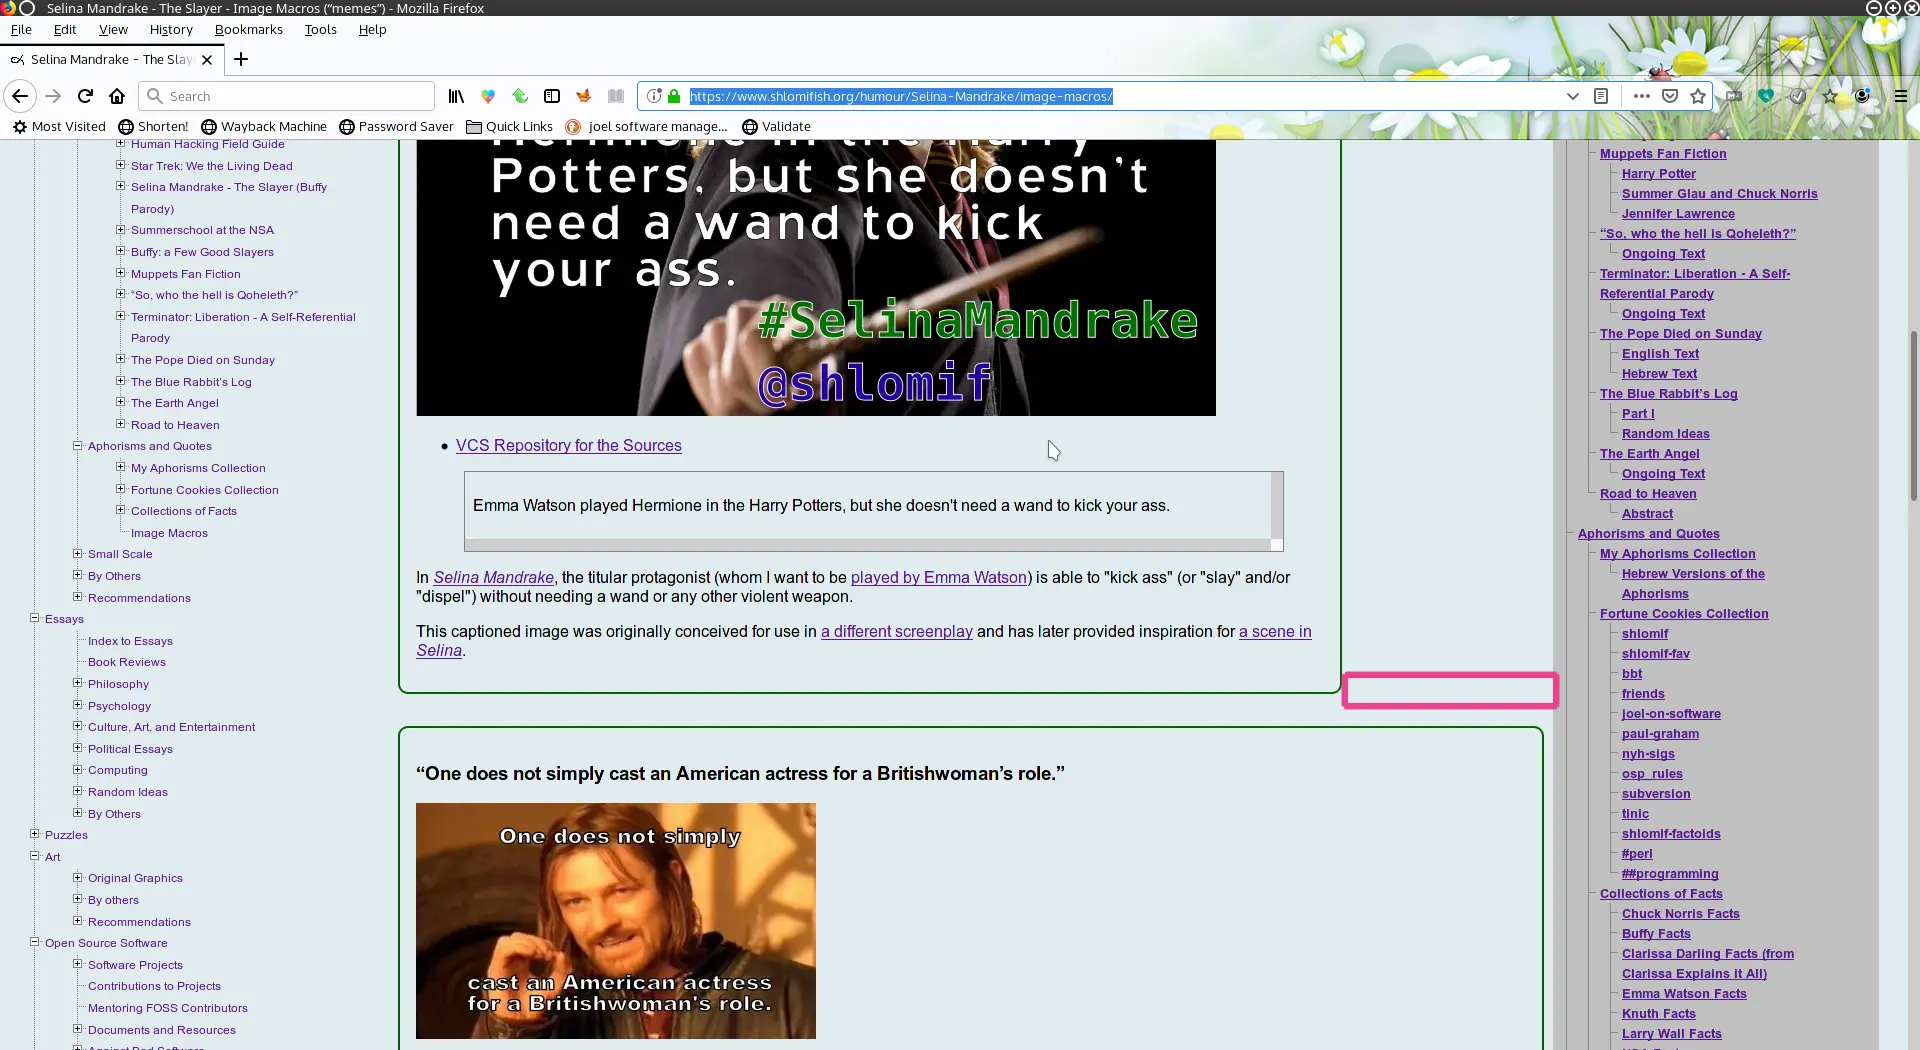Collapse the Essays tree node
The image size is (1920, 1050).
click(x=34, y=618)
